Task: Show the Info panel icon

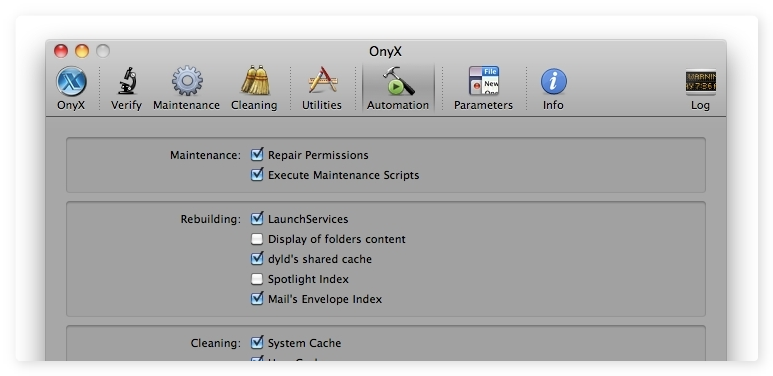Action: pos(554,81)
